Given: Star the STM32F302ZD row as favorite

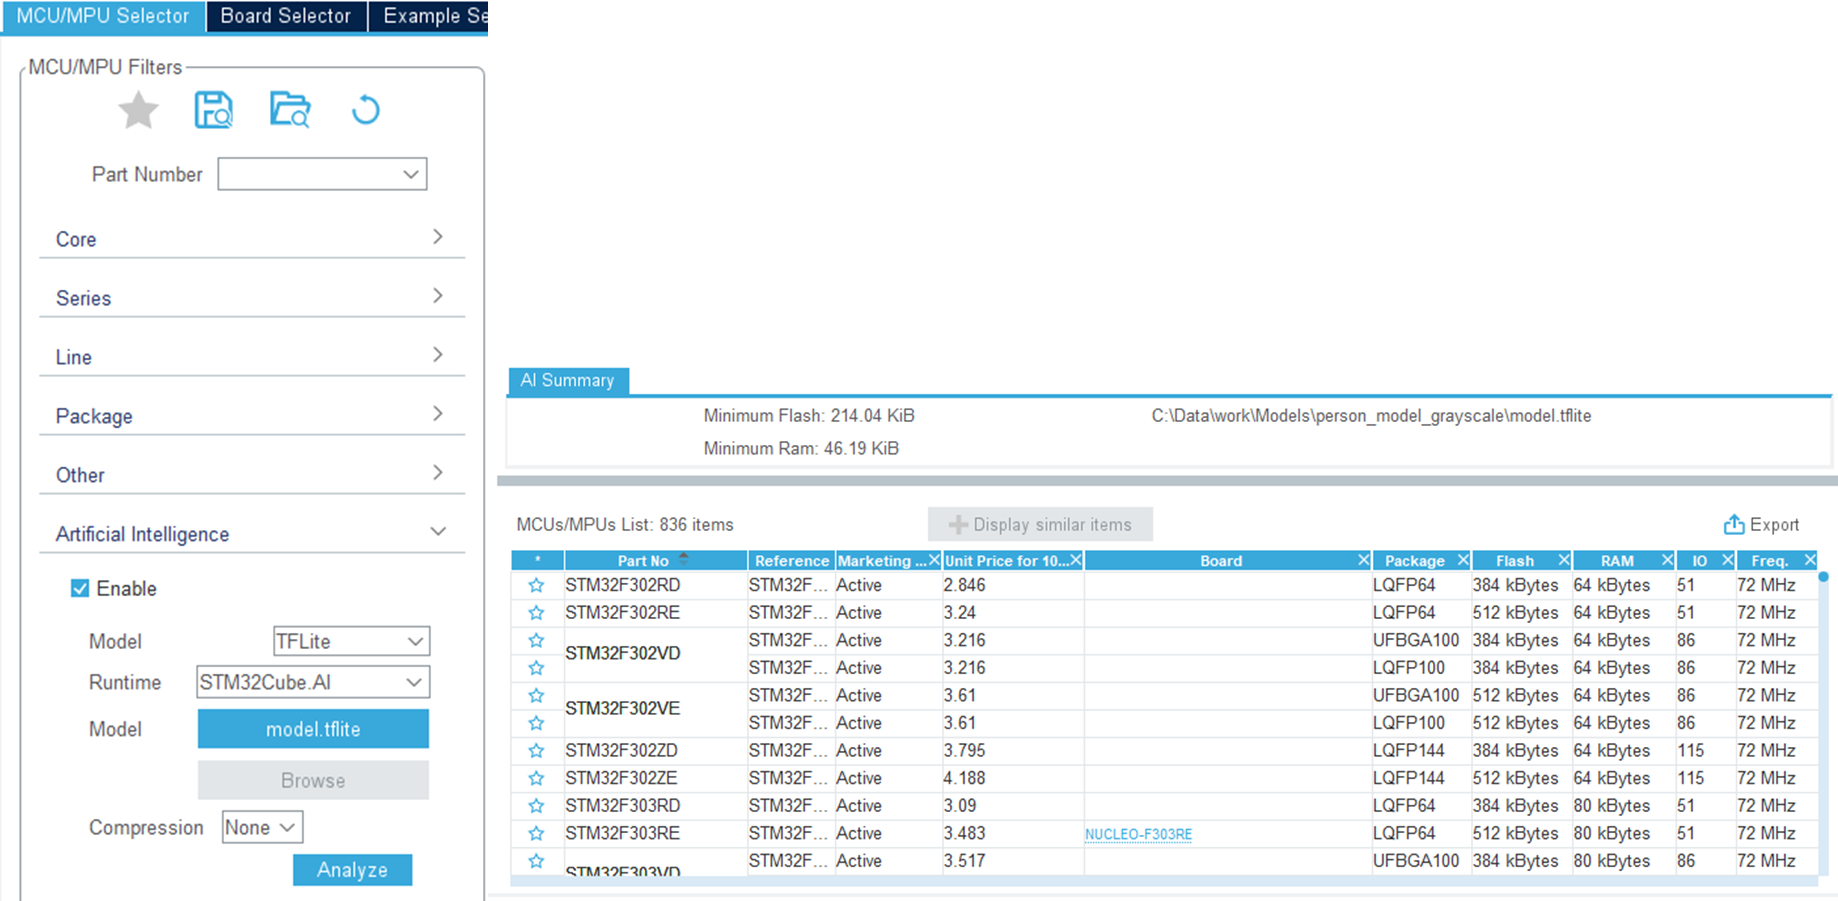Looking at the screenshot, I should [x=537, y=750].
